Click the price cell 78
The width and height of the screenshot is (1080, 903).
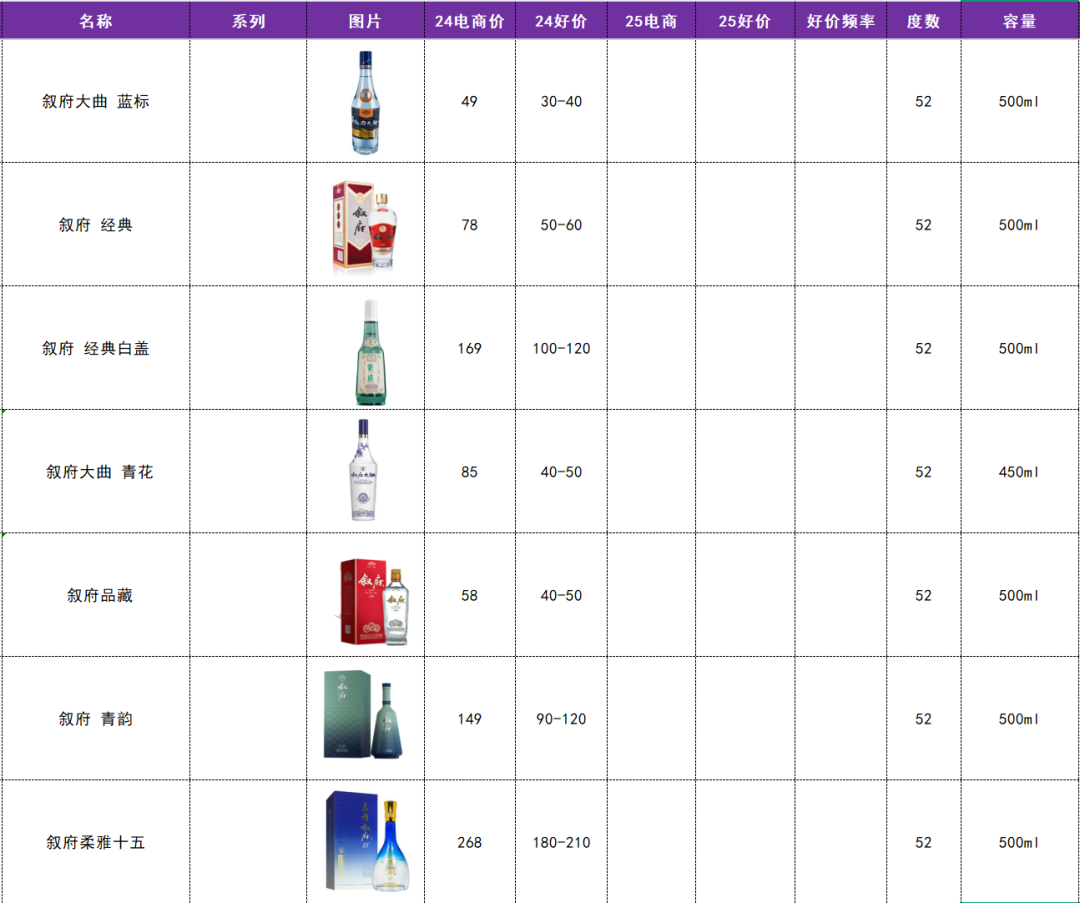click(470, 225)
